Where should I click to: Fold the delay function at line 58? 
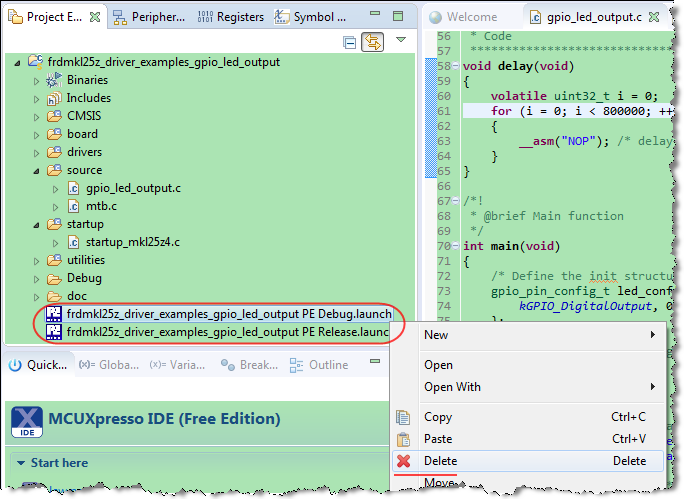click(455, 66)
